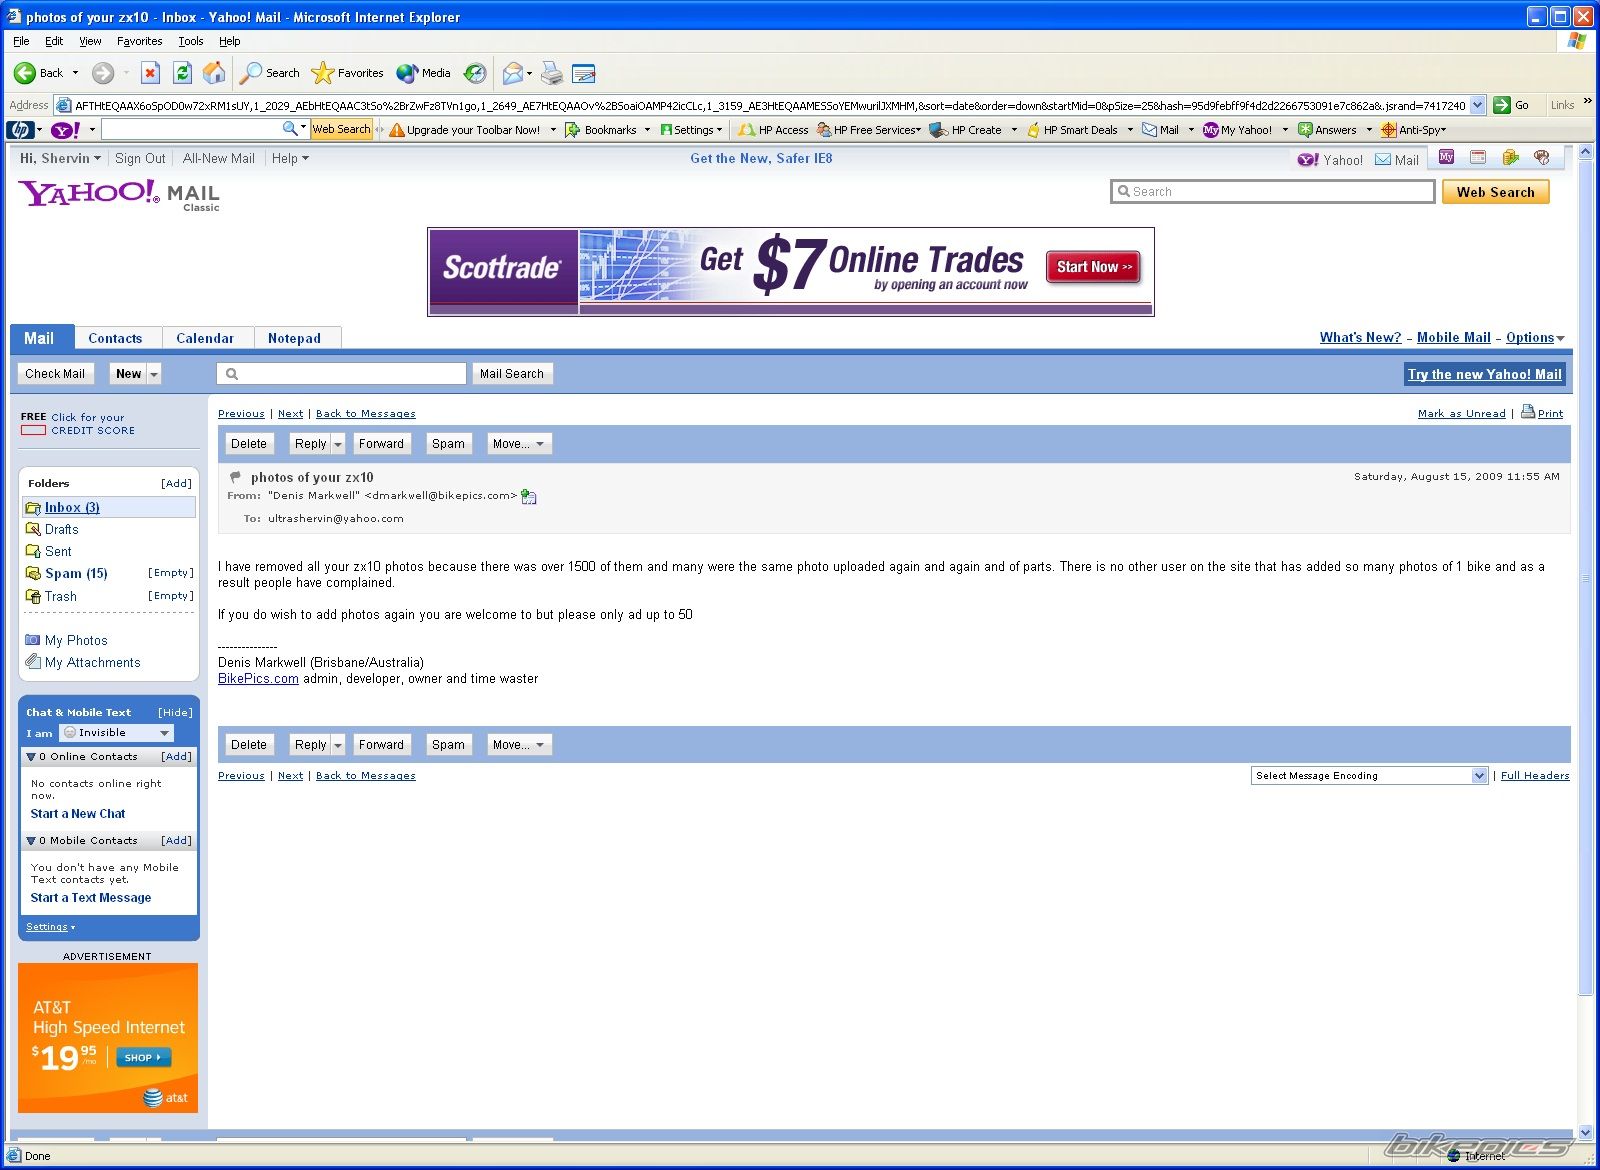Viewport: 1600px width, 1170px height.
Task: Click Mark as Unread link
Action: (1461, 413)
